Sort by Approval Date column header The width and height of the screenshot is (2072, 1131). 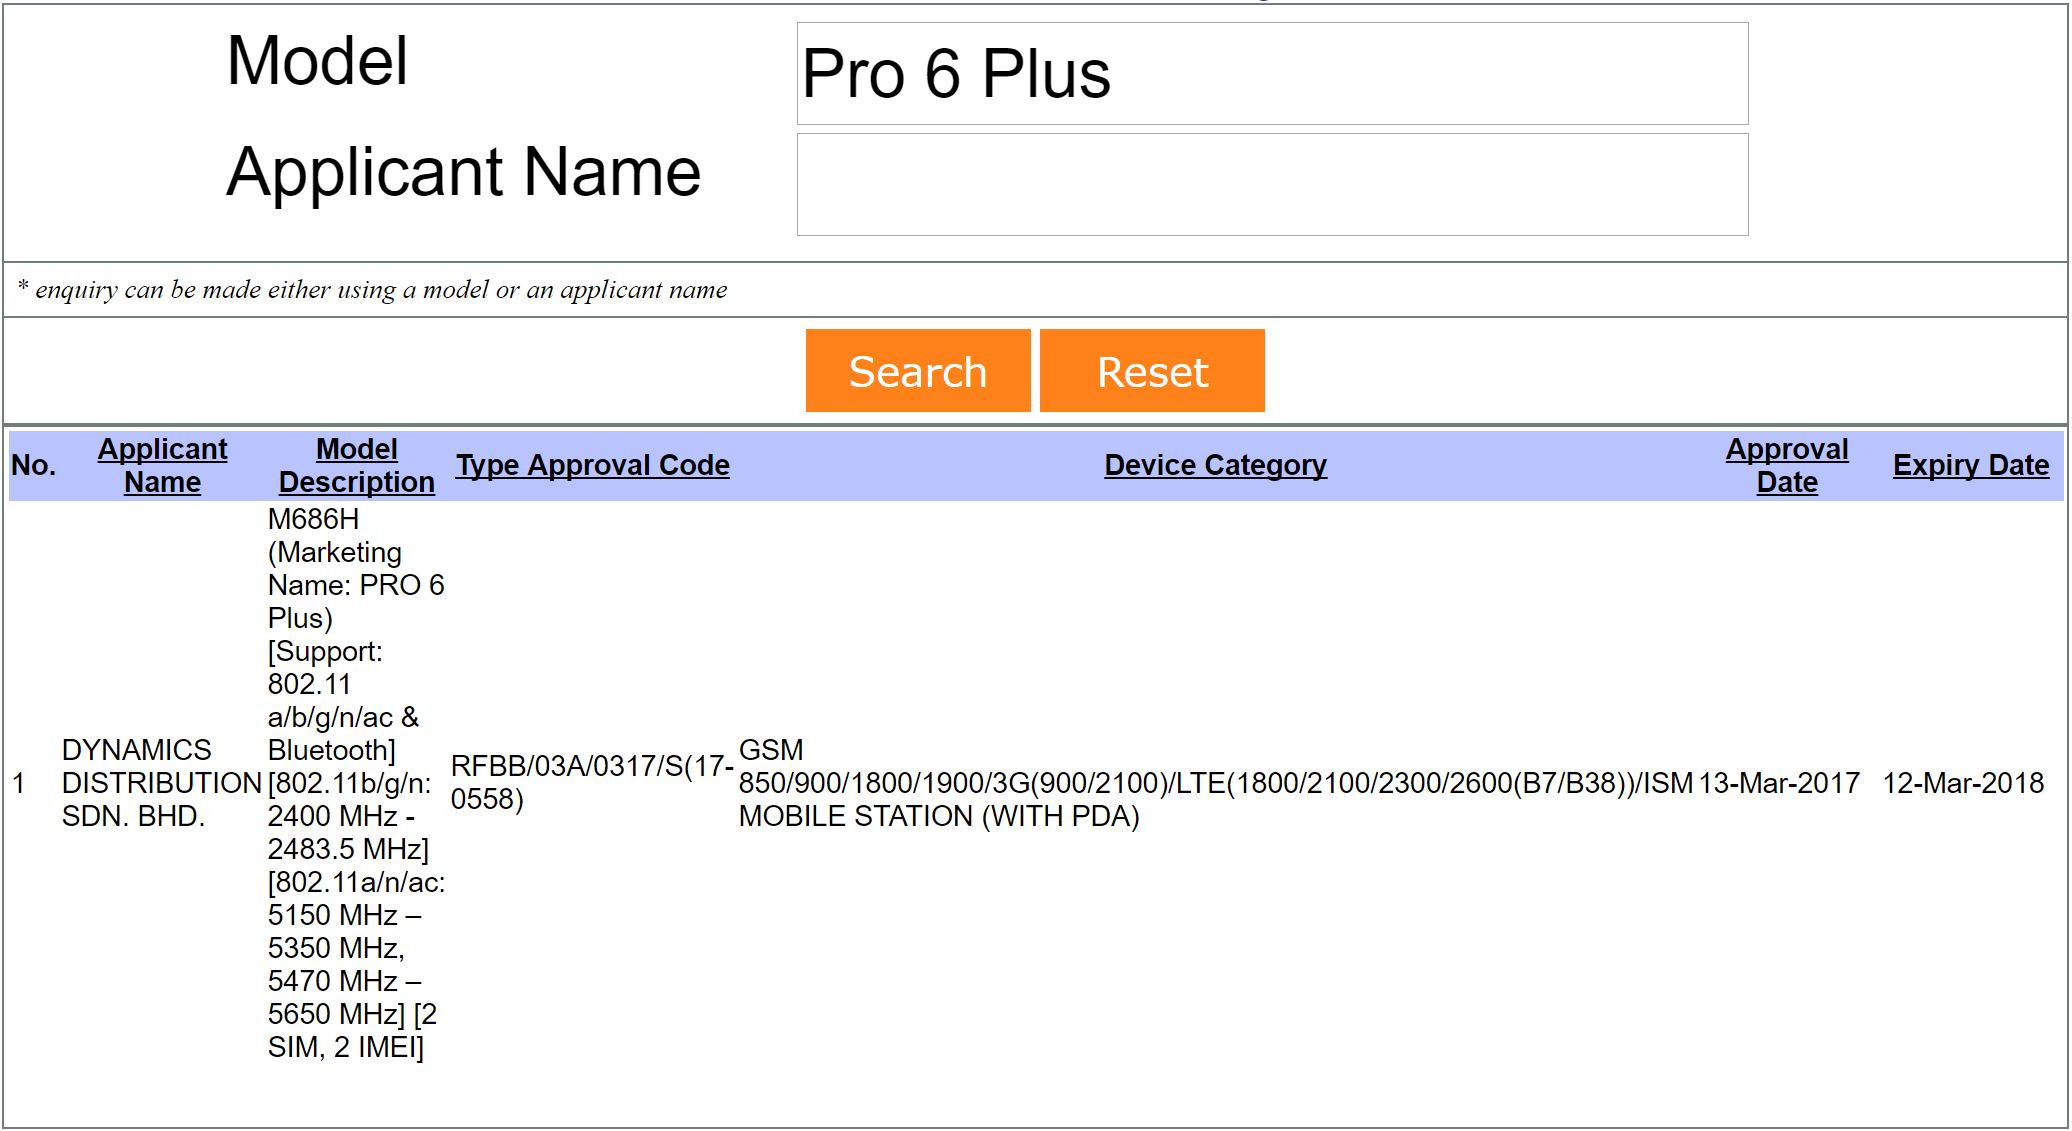pyautogui.click(x=1787, y=465)
